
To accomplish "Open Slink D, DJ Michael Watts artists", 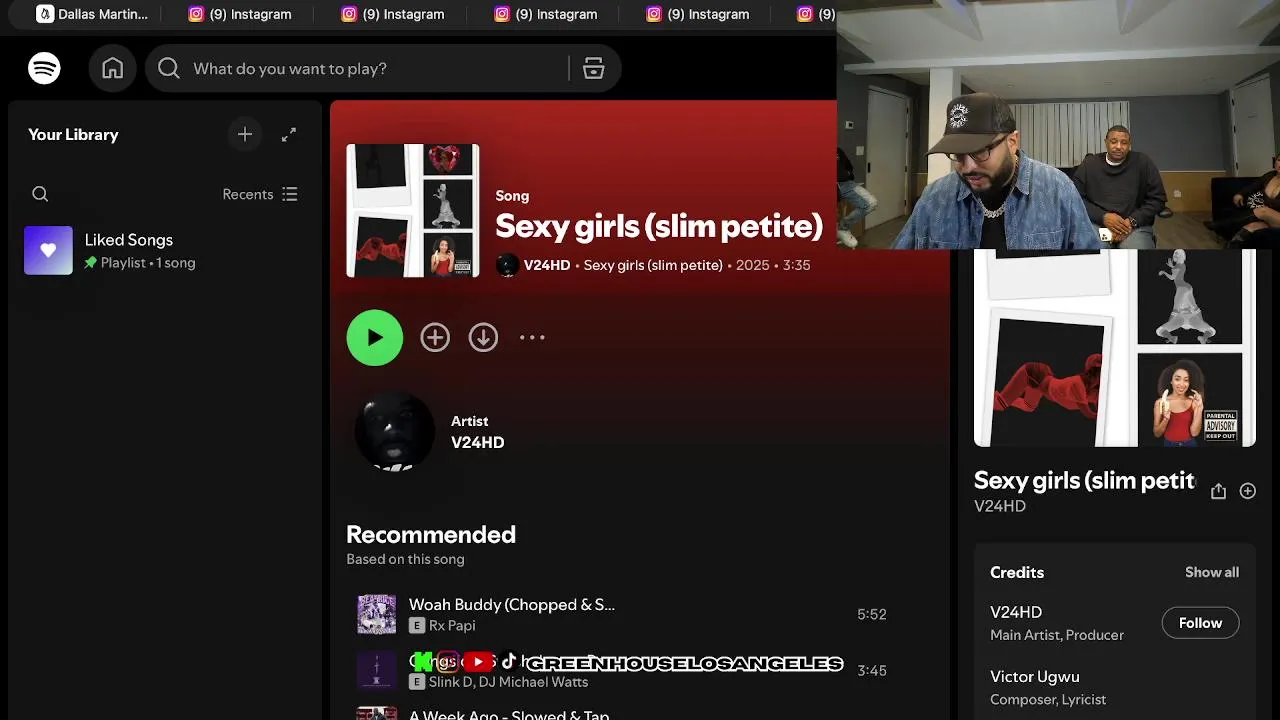I will pyautogui.click(x=508, y=682).
